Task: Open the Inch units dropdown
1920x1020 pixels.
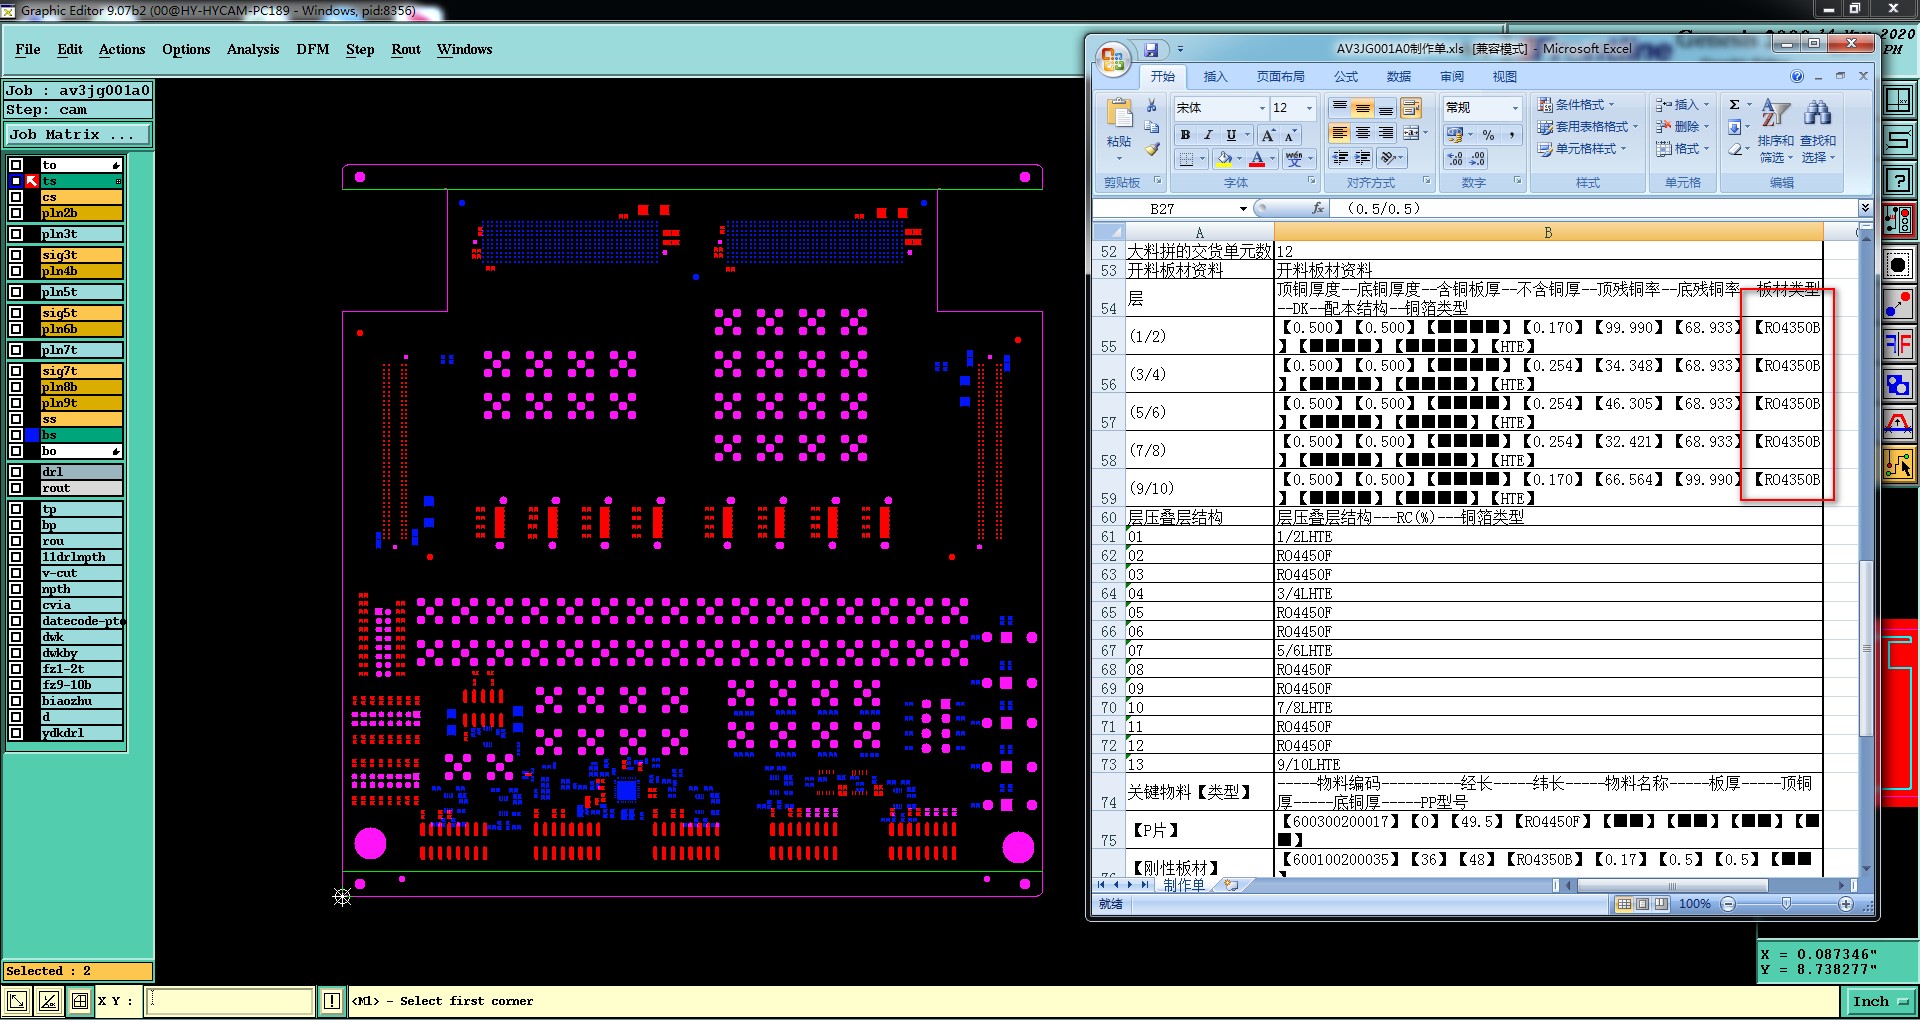Action: (x=1880, y=1001)
